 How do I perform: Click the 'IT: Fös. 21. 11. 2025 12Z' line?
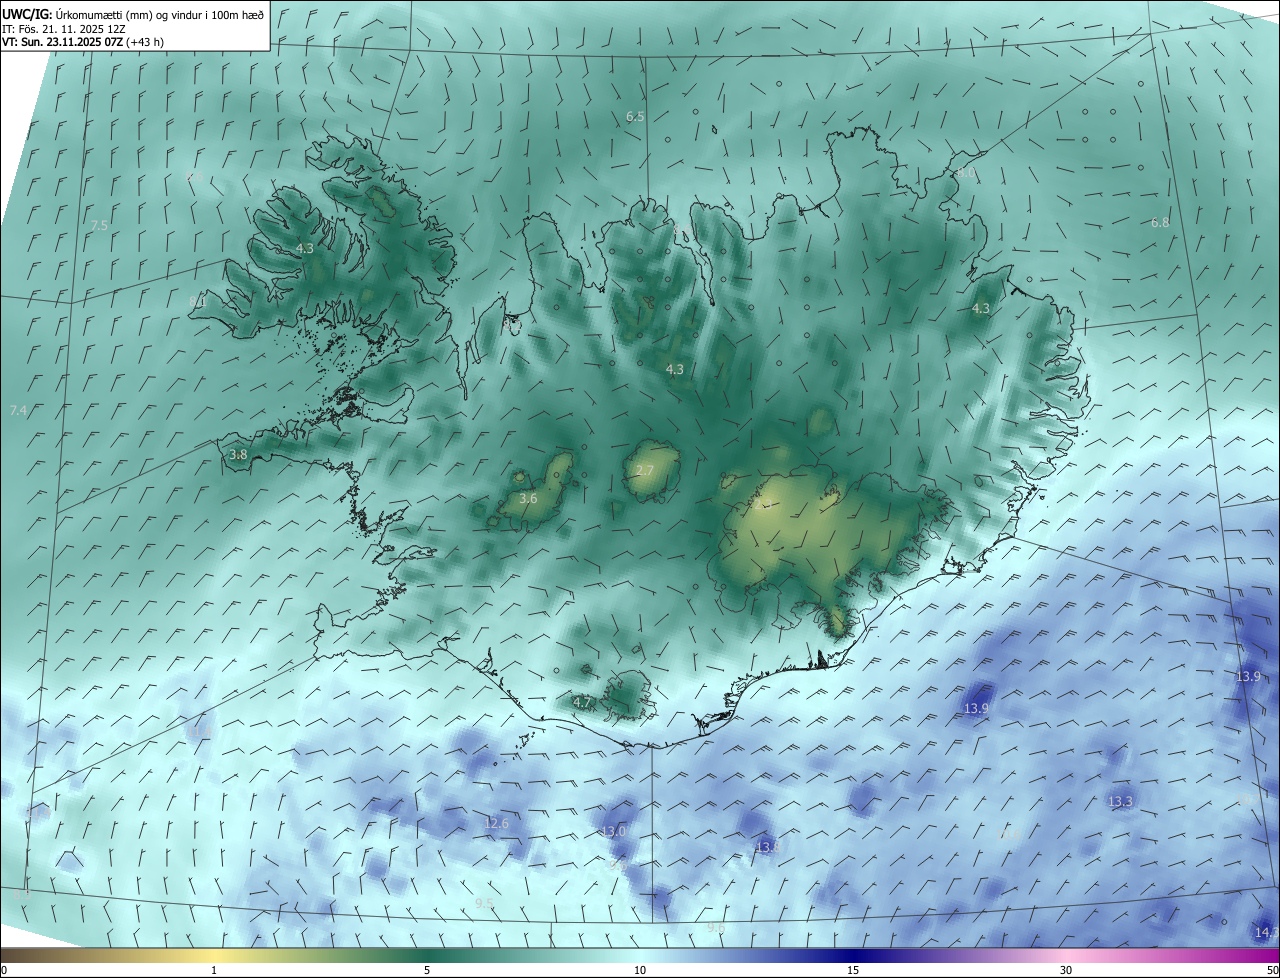click(62, 28)
